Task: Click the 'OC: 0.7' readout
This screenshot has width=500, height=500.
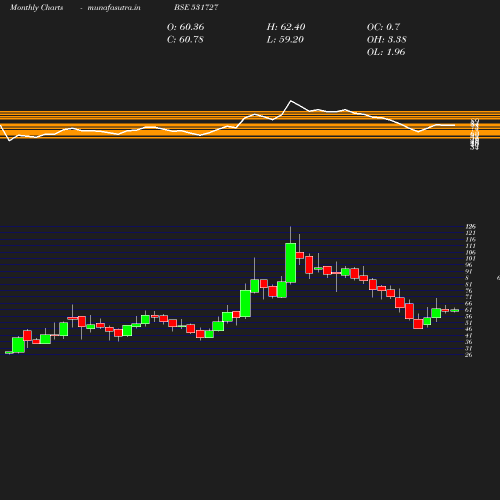Action: [x=383, y=27]
